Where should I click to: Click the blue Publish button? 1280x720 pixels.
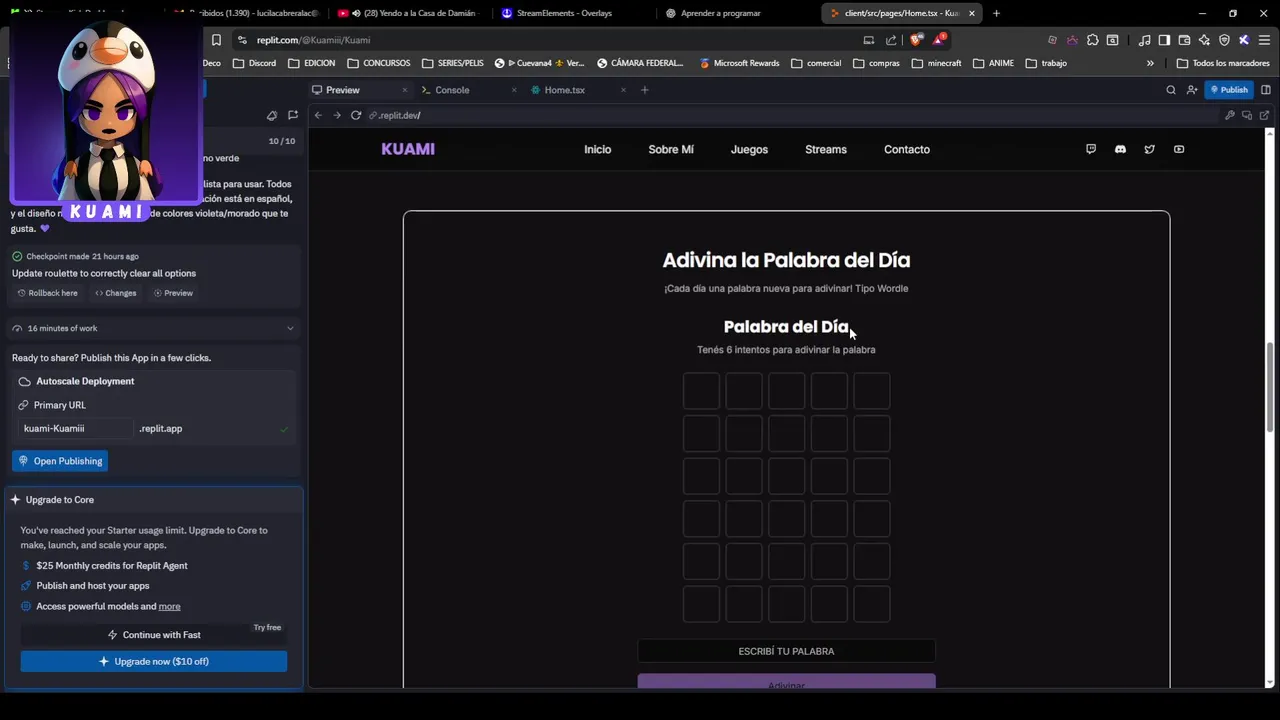pyautogui.click(x=1229, y=90)
